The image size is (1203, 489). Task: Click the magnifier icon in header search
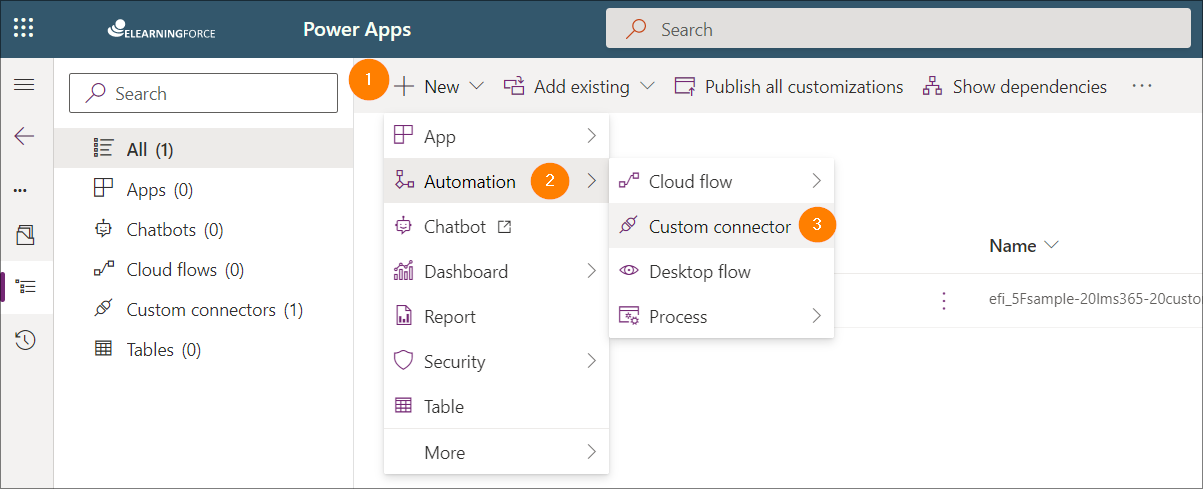(x=636, y=29)
